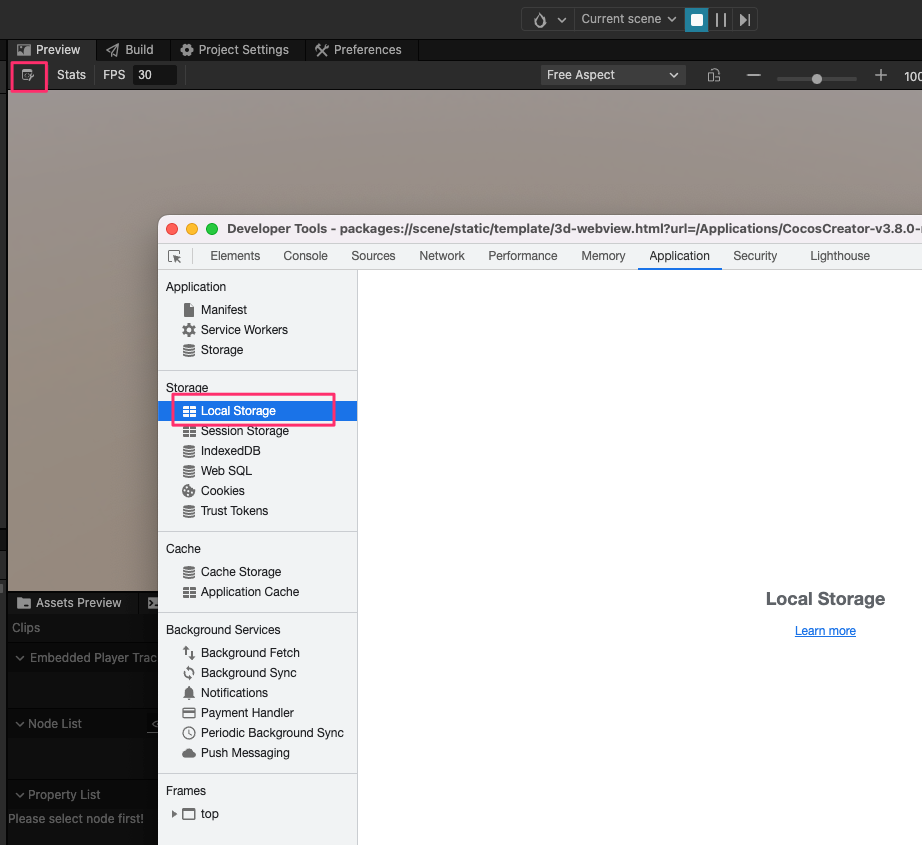Switch to the Build tab
This screenshot has height=845, width=922.
point(130,50)
